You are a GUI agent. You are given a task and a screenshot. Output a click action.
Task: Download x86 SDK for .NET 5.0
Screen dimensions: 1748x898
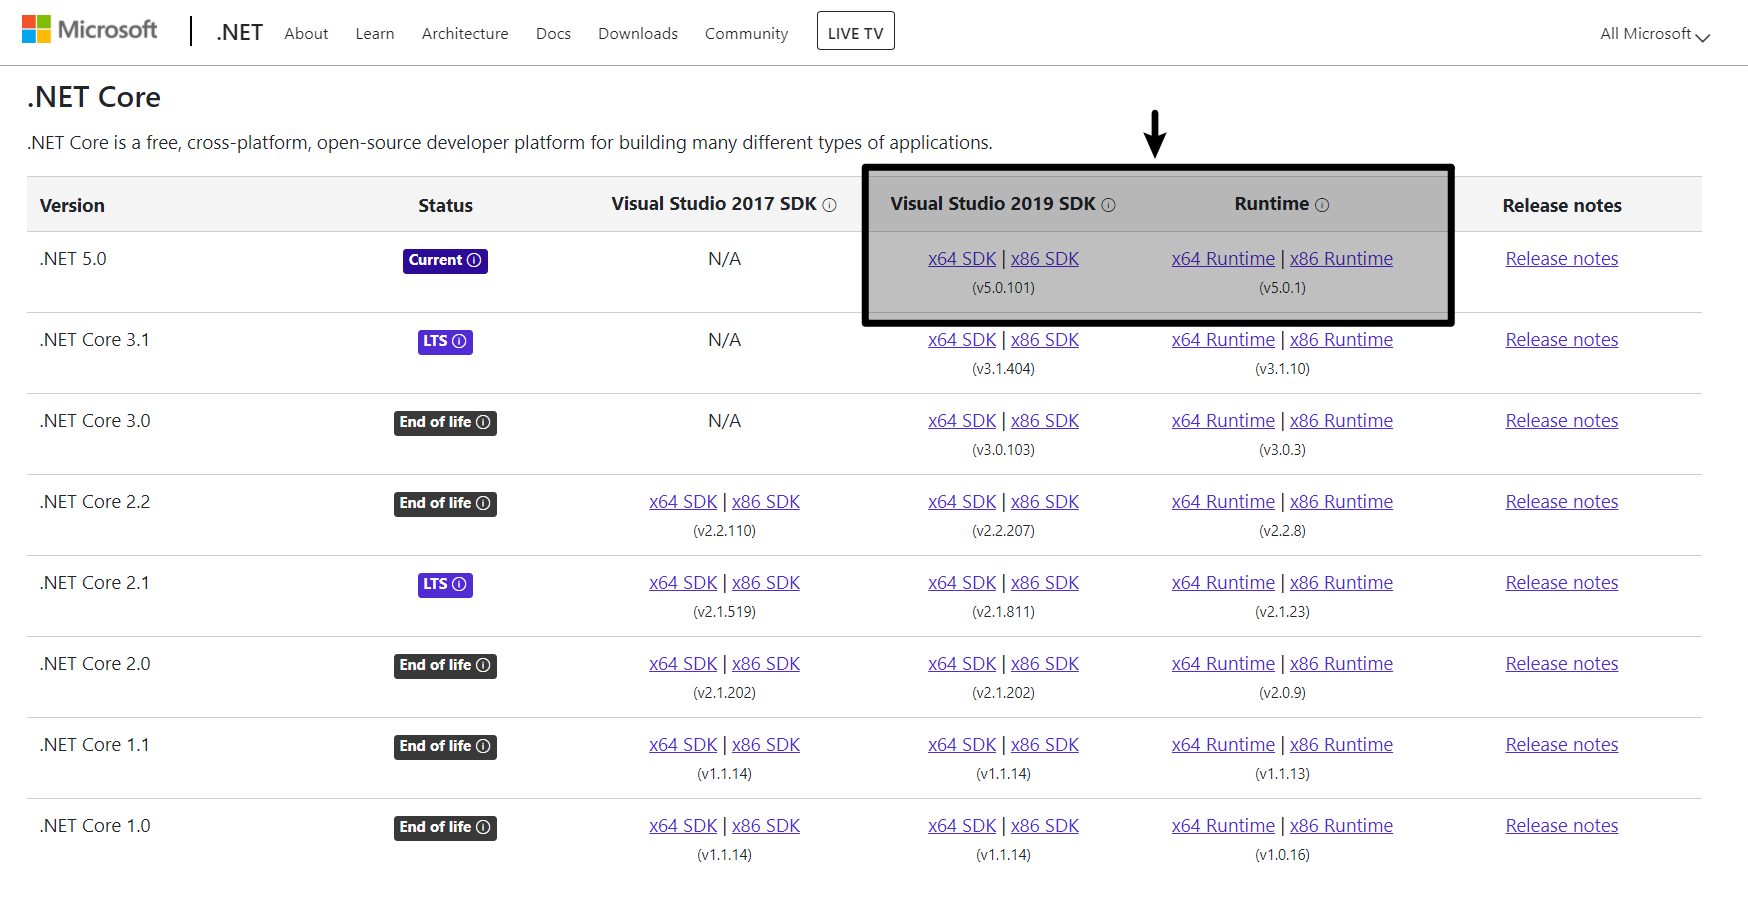pyautogui.click(x=1045, y=259)
